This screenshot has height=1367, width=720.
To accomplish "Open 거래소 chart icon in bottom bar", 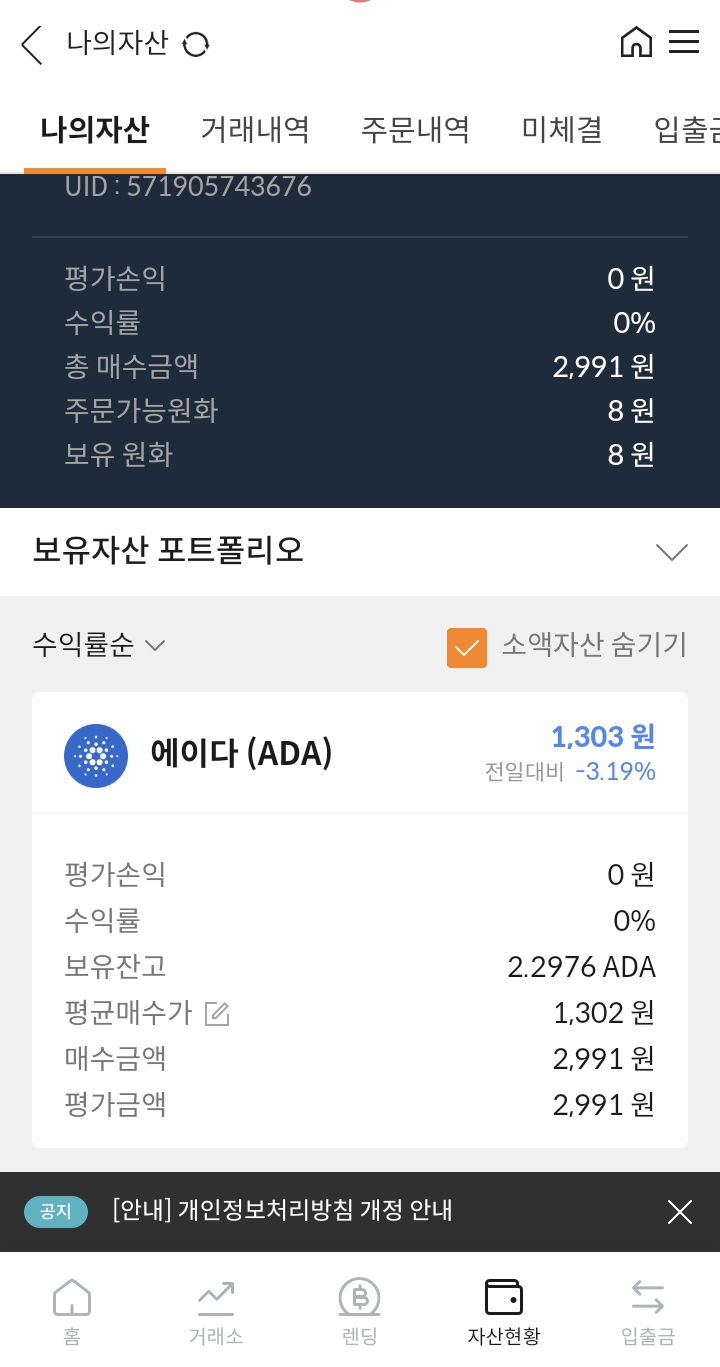I will coord(216,1311).
